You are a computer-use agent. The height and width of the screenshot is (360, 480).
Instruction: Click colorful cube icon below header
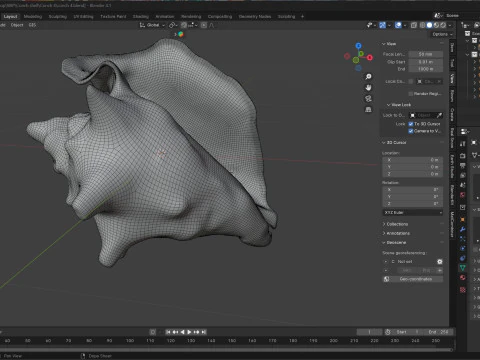pos(181,34)
